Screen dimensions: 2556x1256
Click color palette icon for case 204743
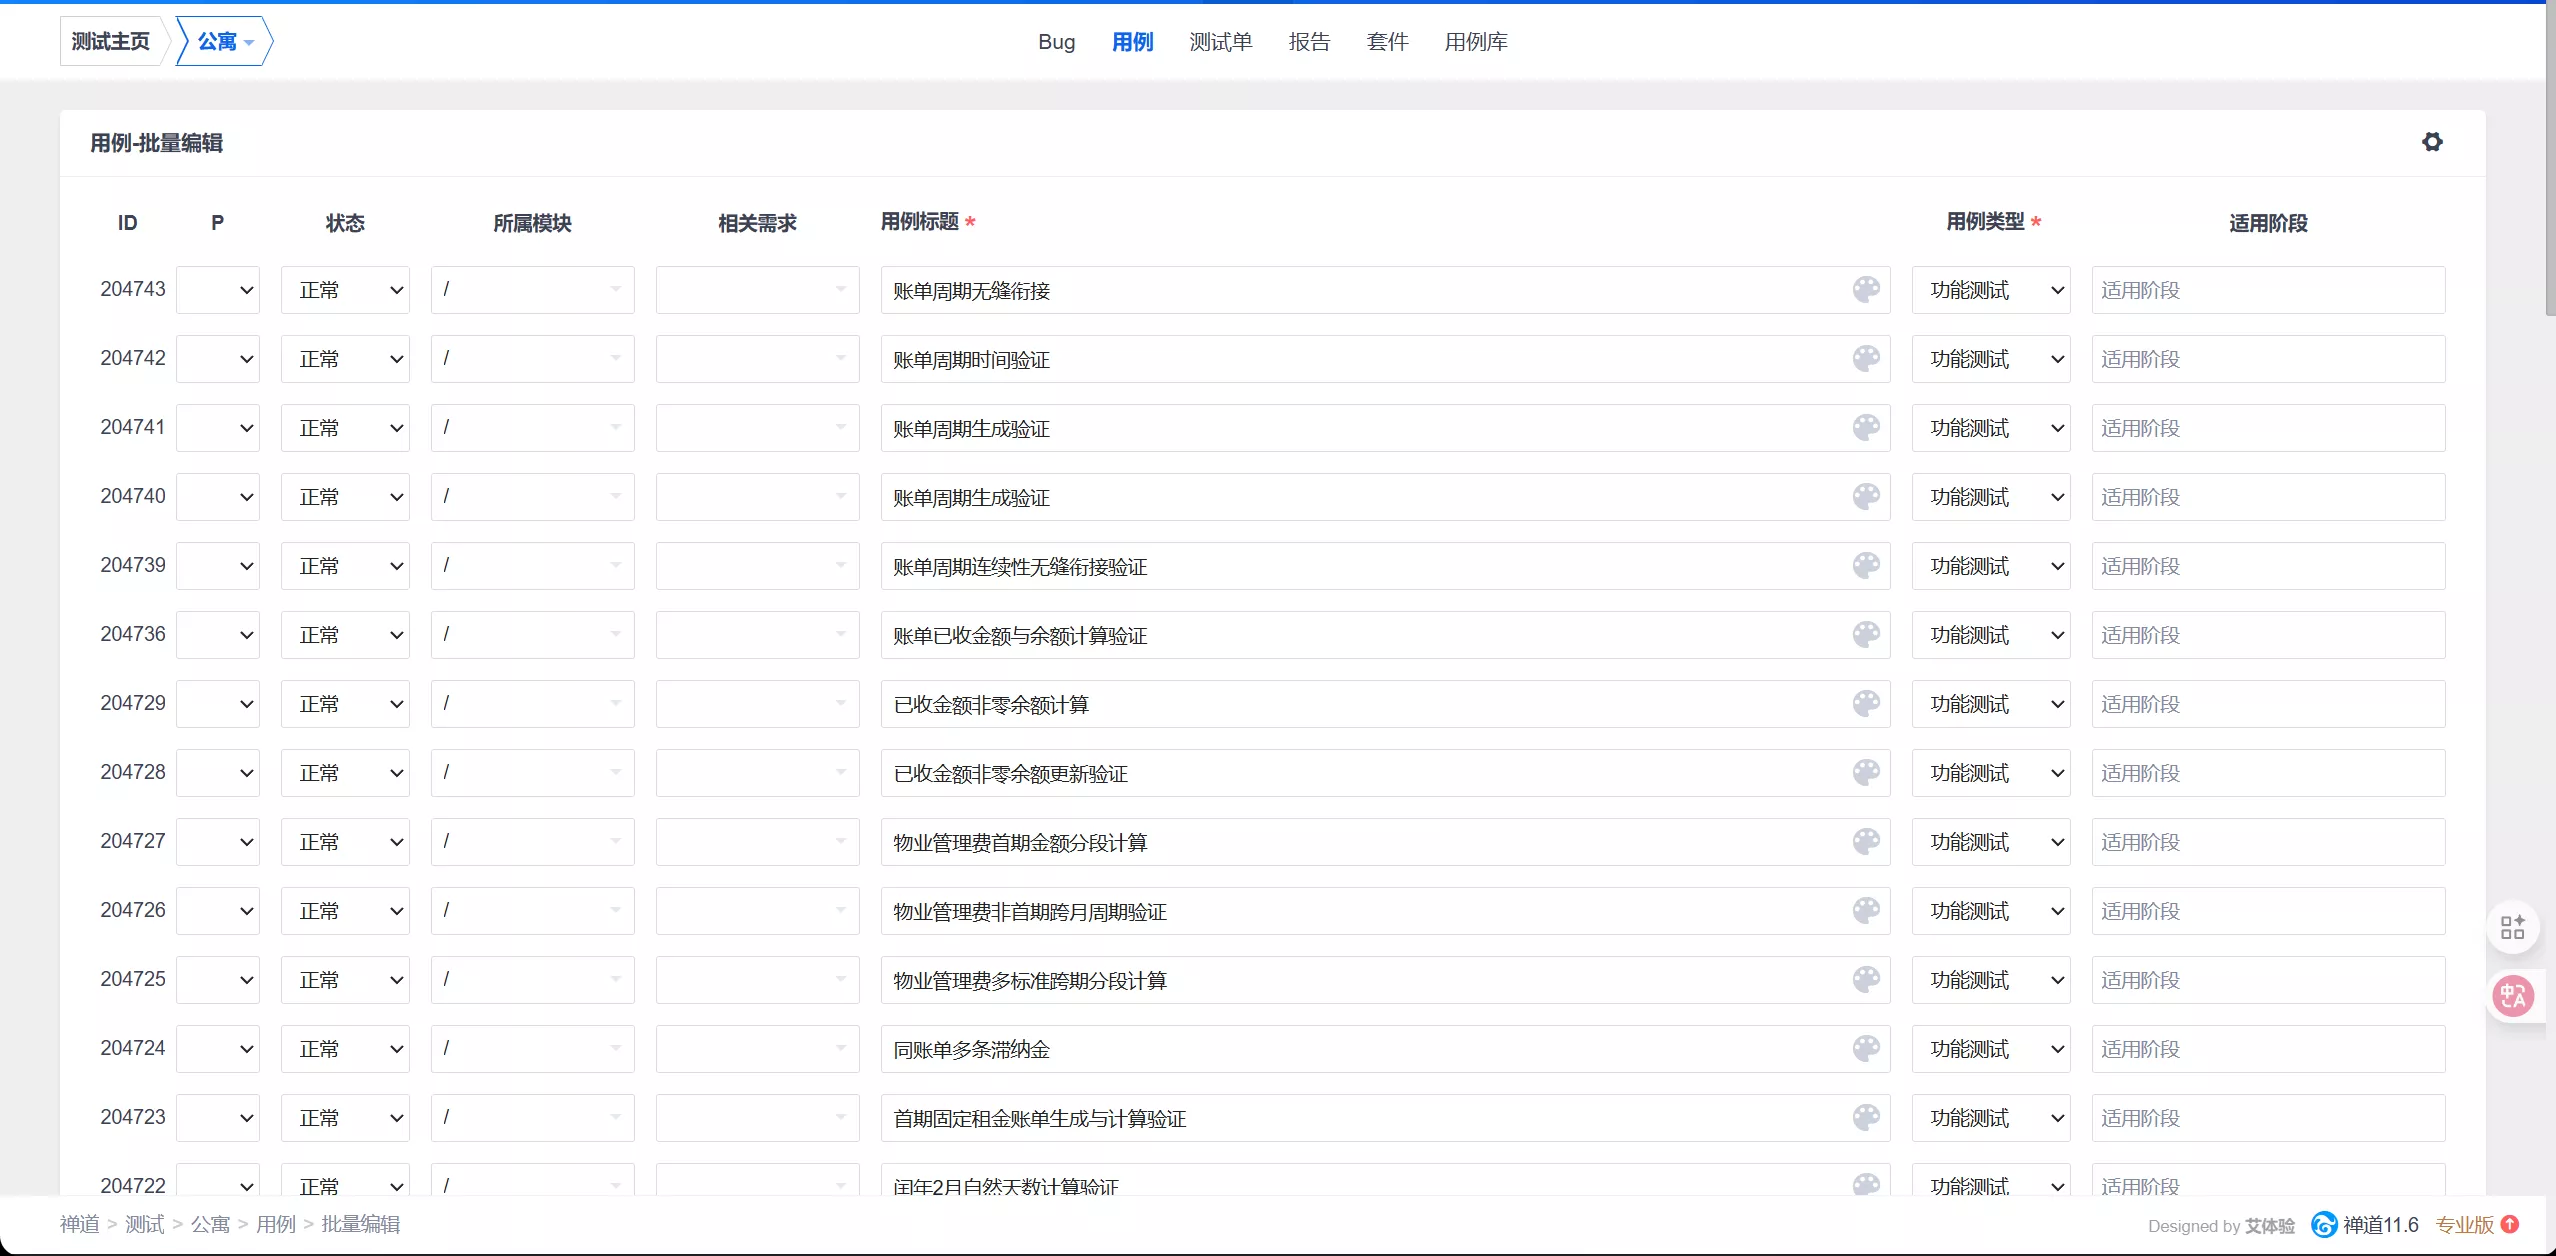coord(1866,290)
